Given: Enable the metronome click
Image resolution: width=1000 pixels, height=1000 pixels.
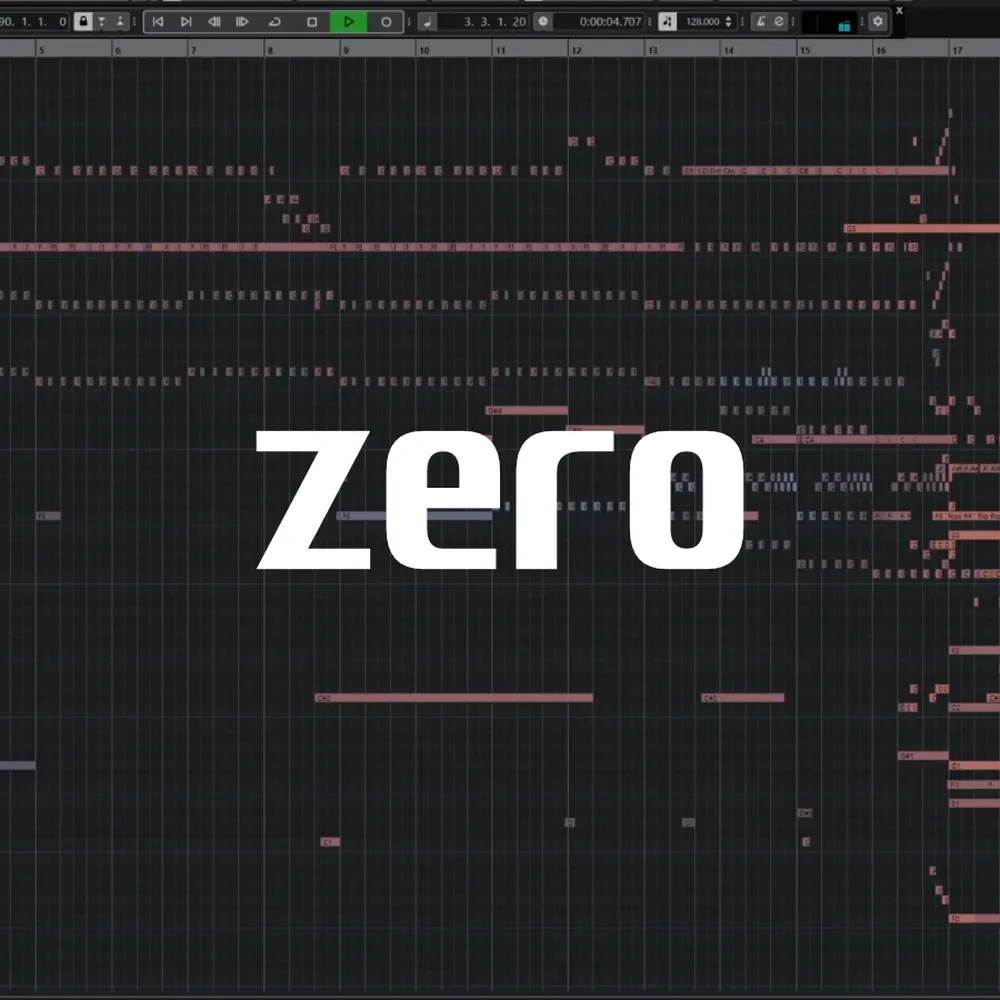Looking at the screenshot, I should click(x=760, y=21).
